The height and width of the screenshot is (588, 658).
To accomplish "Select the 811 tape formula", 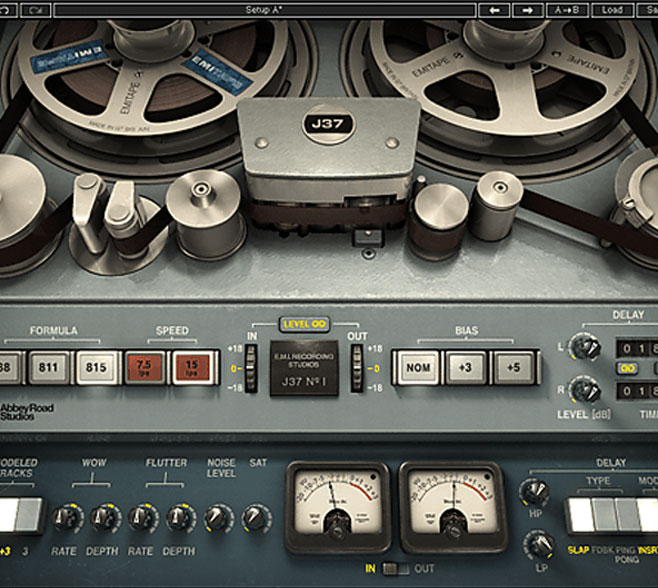I will (48, 368).
